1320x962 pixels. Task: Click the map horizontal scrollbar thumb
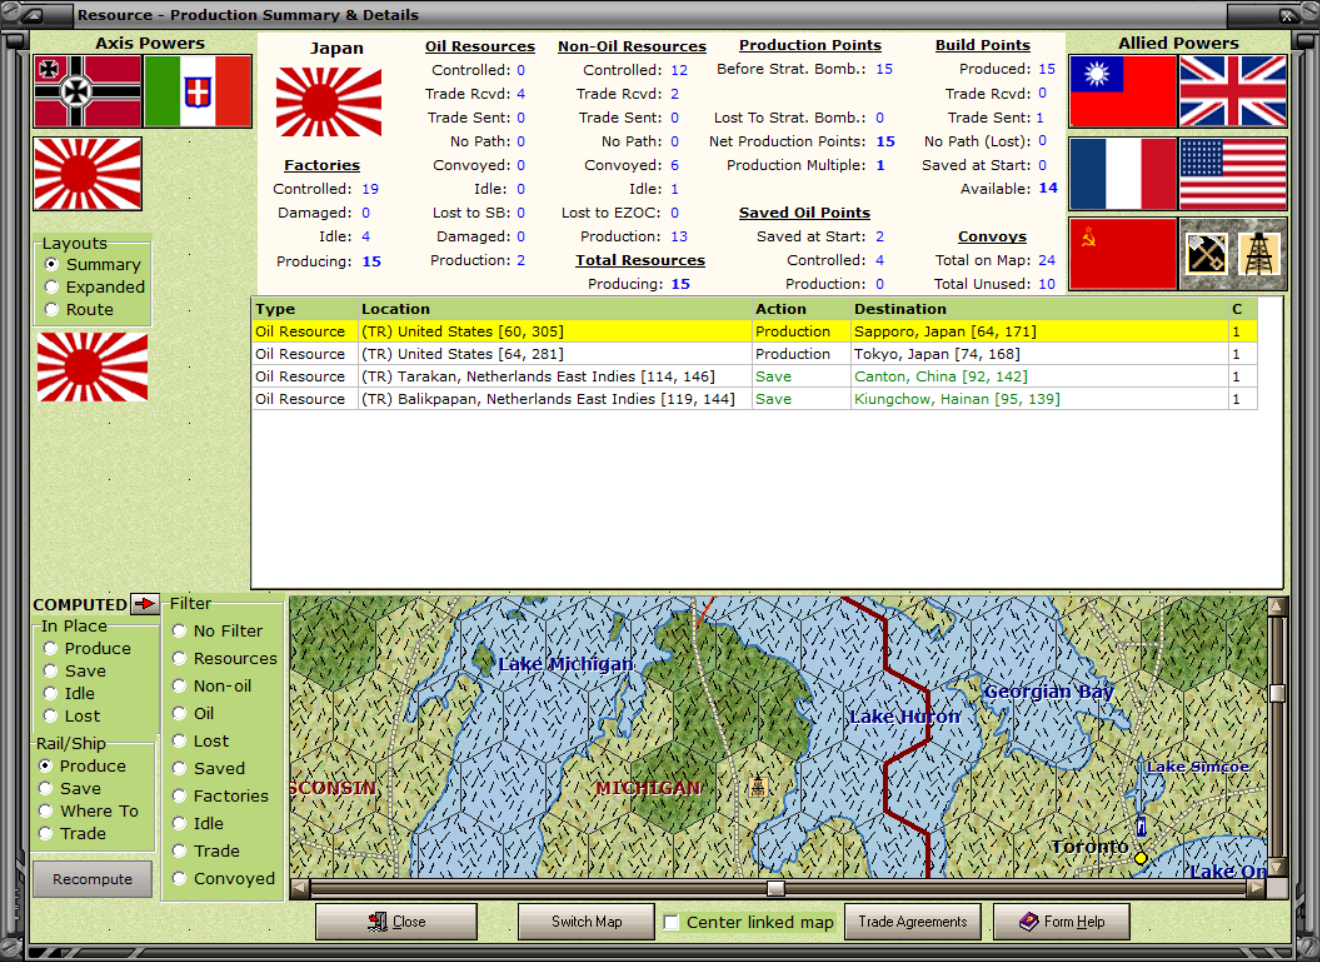[776, 888]
